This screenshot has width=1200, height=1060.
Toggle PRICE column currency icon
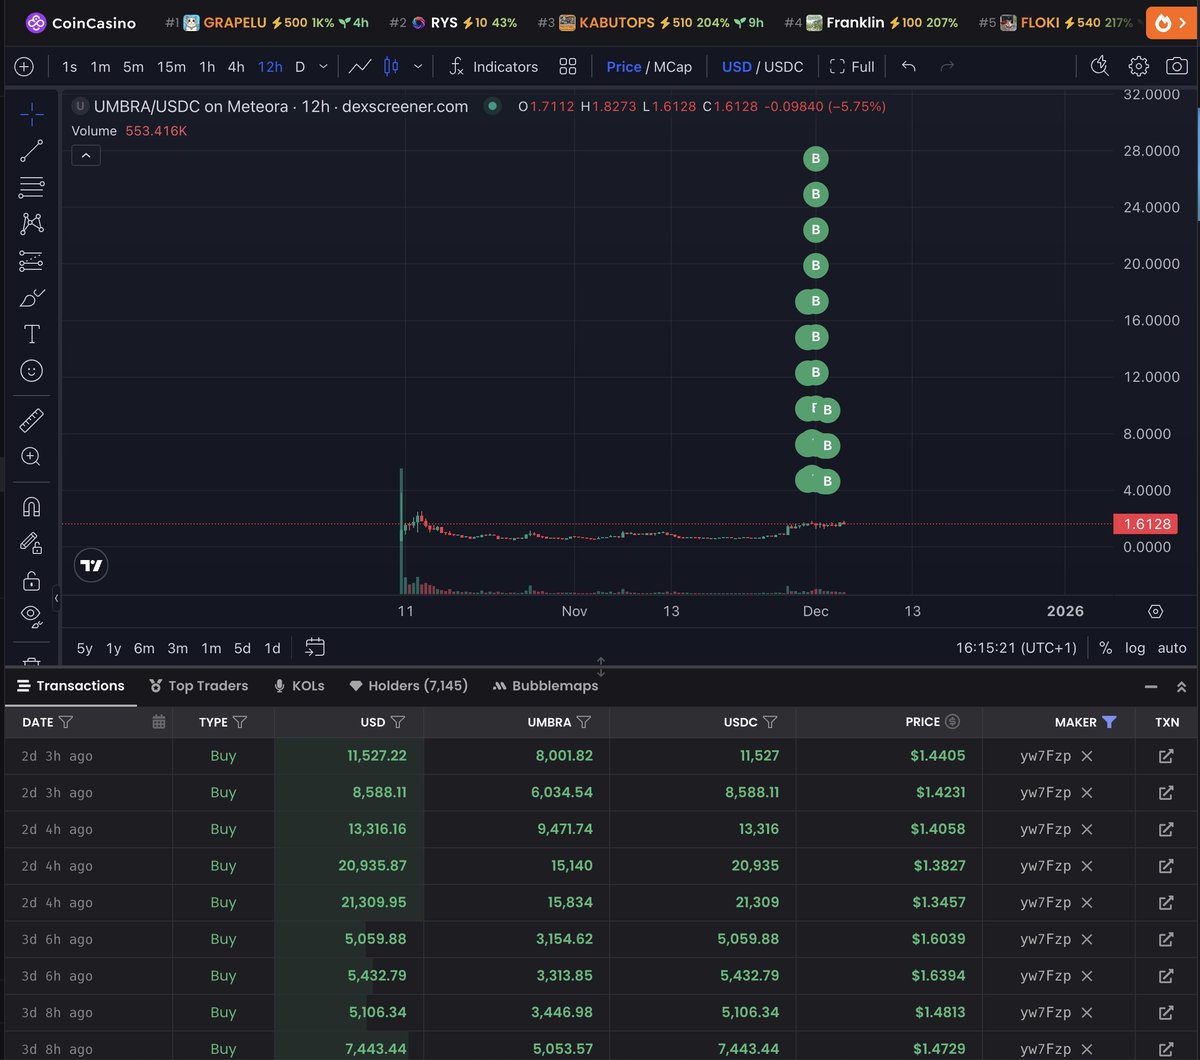(952, 722)
